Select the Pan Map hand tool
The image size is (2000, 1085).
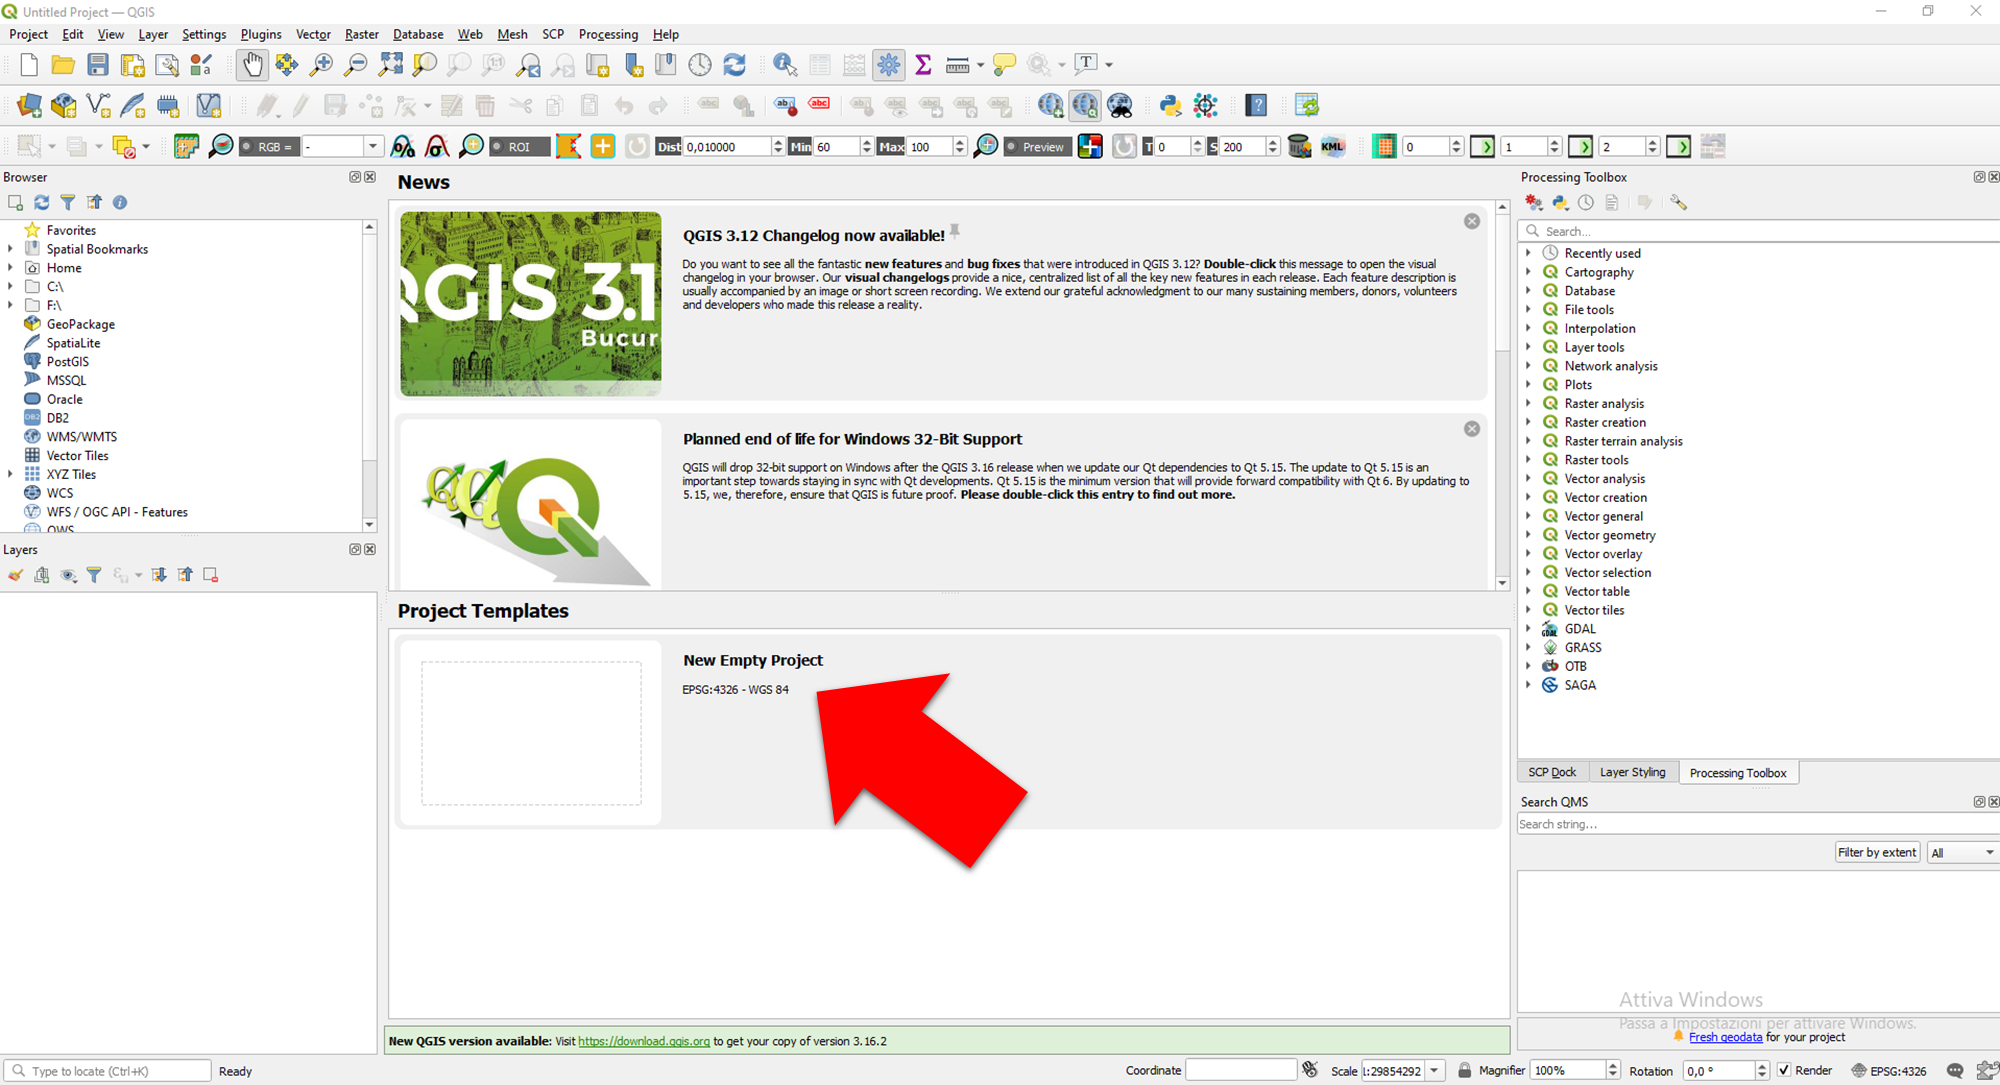point(252,65)
